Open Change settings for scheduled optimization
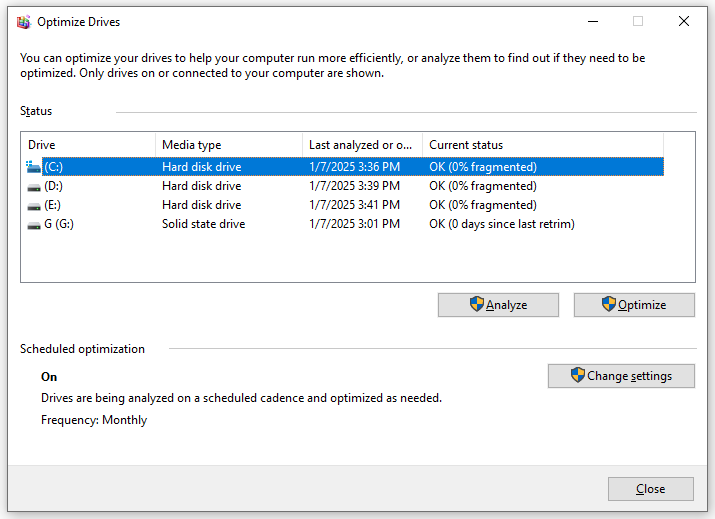This screenshot has height=519, width=715. click(x=621, y=376)
